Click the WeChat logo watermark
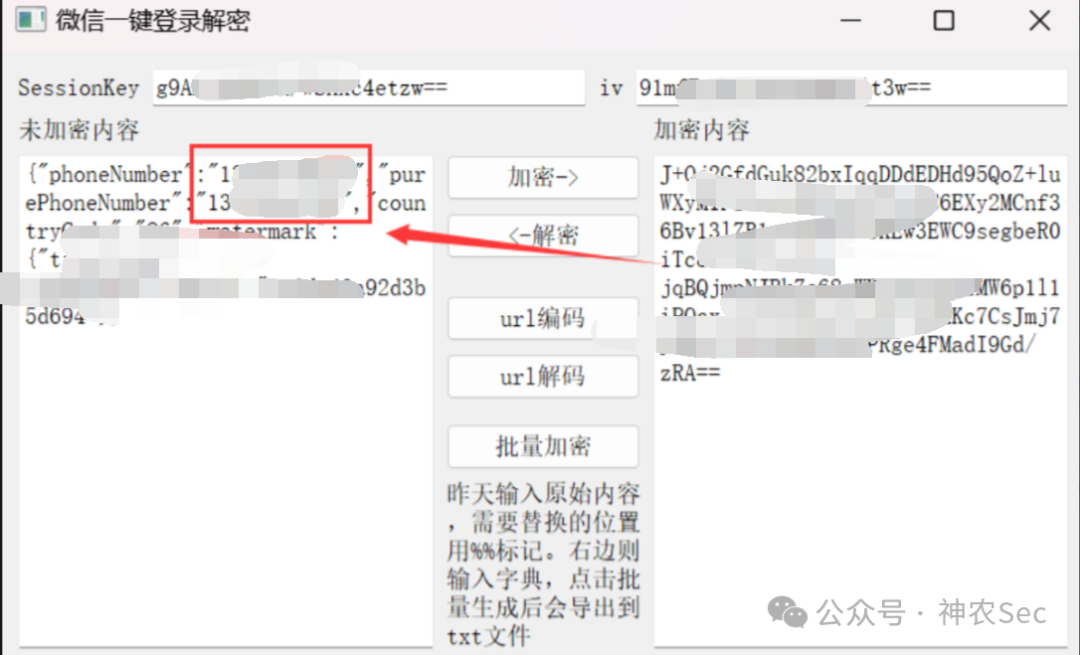This screenshot has width=1080, height=655. pos(787,612)
